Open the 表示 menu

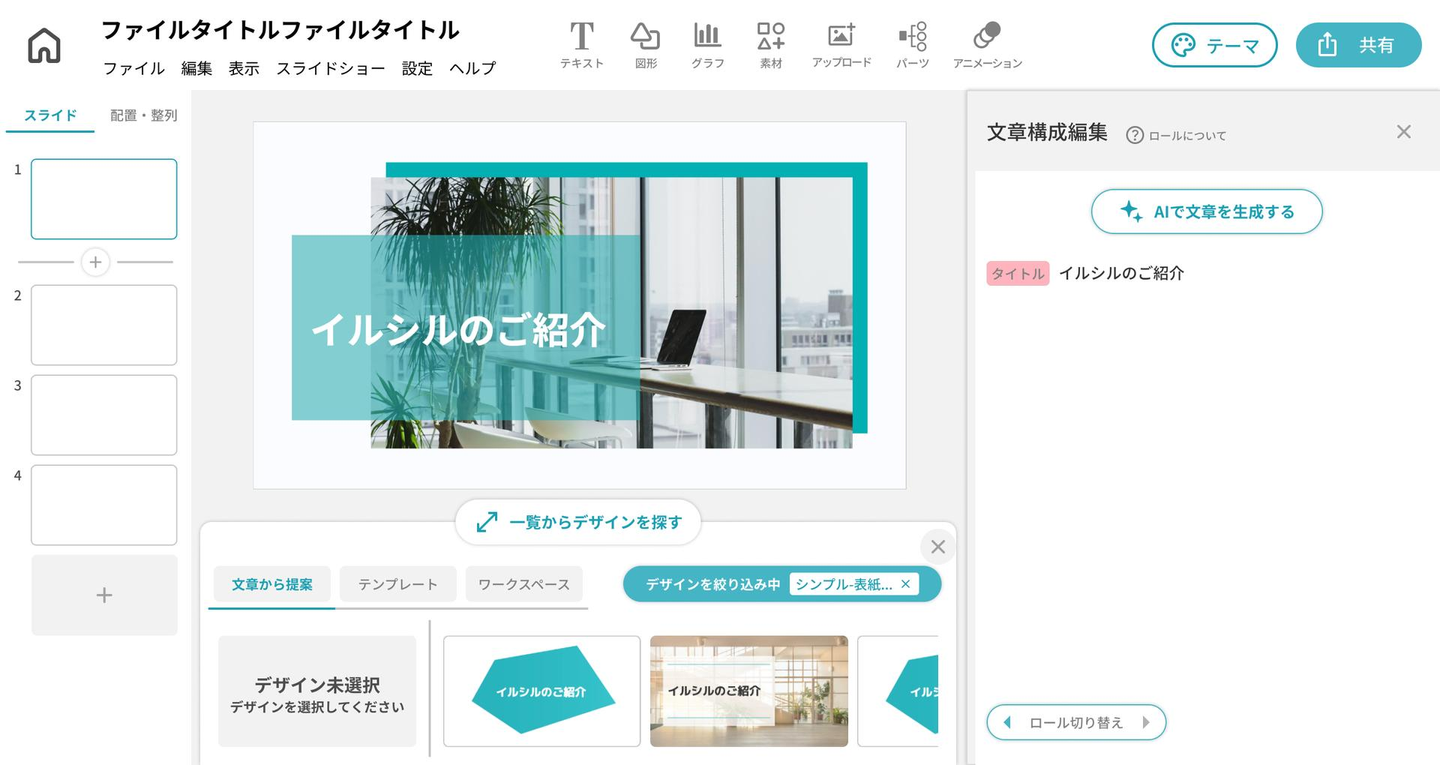[x=244, y=68]
